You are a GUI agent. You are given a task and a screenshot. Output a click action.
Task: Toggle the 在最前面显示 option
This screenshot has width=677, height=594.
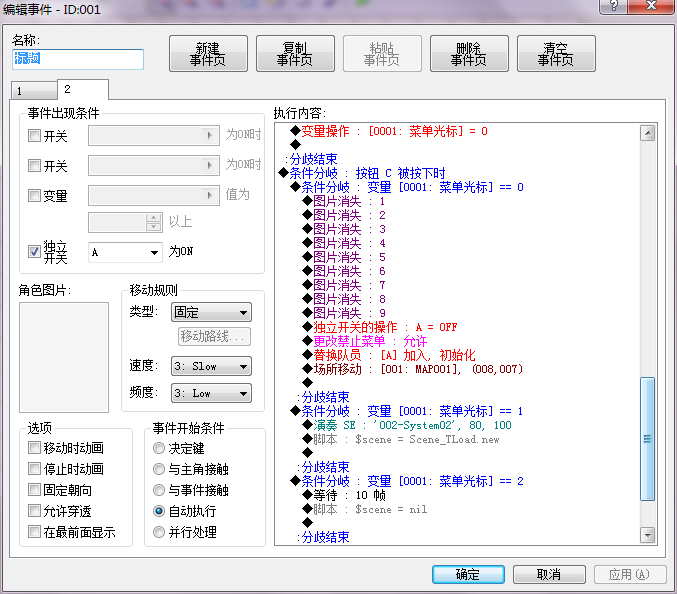35,532
